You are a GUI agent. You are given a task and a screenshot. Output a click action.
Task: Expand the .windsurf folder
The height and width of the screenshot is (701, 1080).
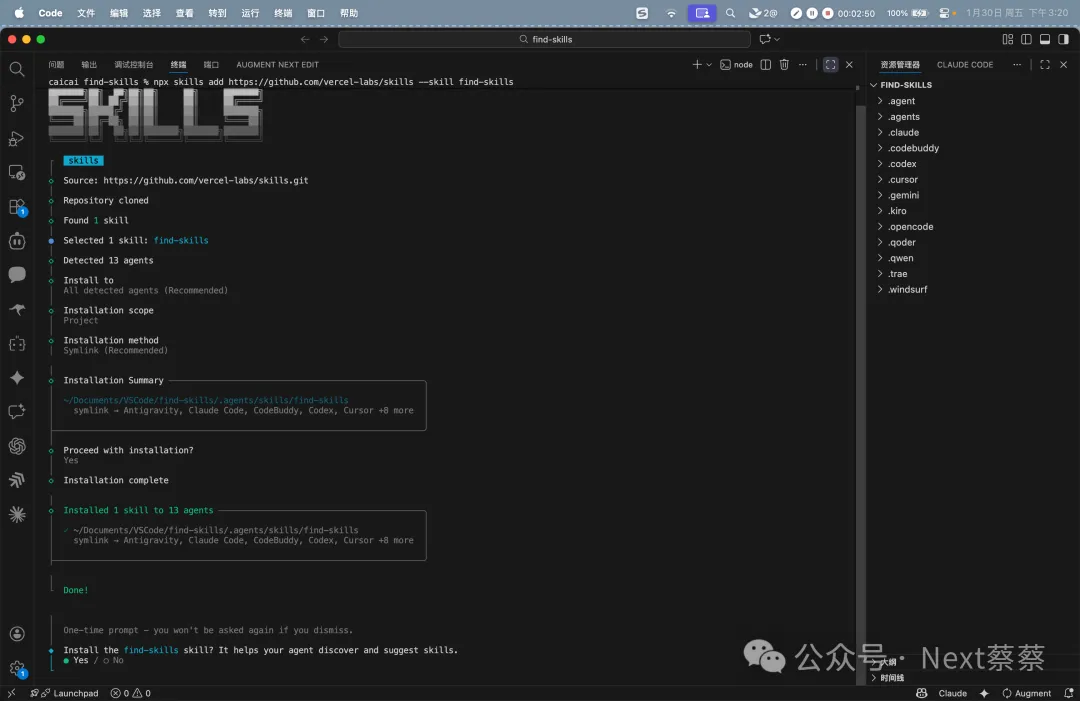(907, 290)
